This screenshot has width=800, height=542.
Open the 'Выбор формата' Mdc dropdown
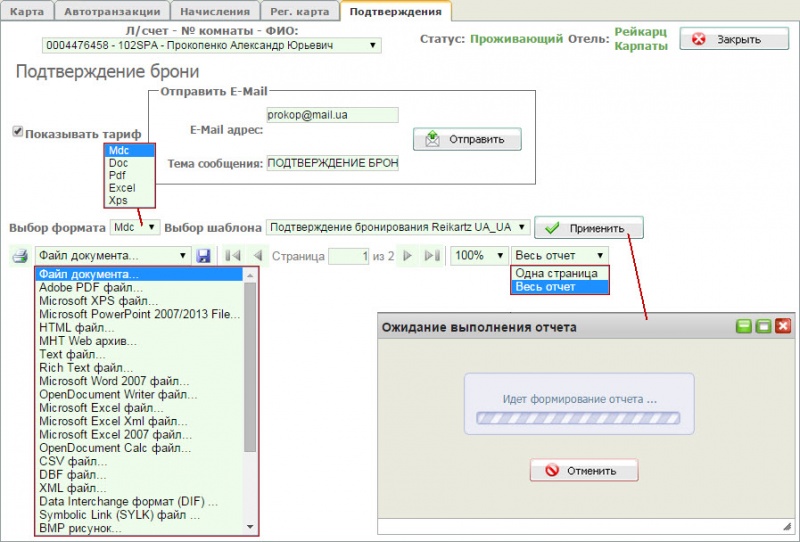click(x=135, y=227)
